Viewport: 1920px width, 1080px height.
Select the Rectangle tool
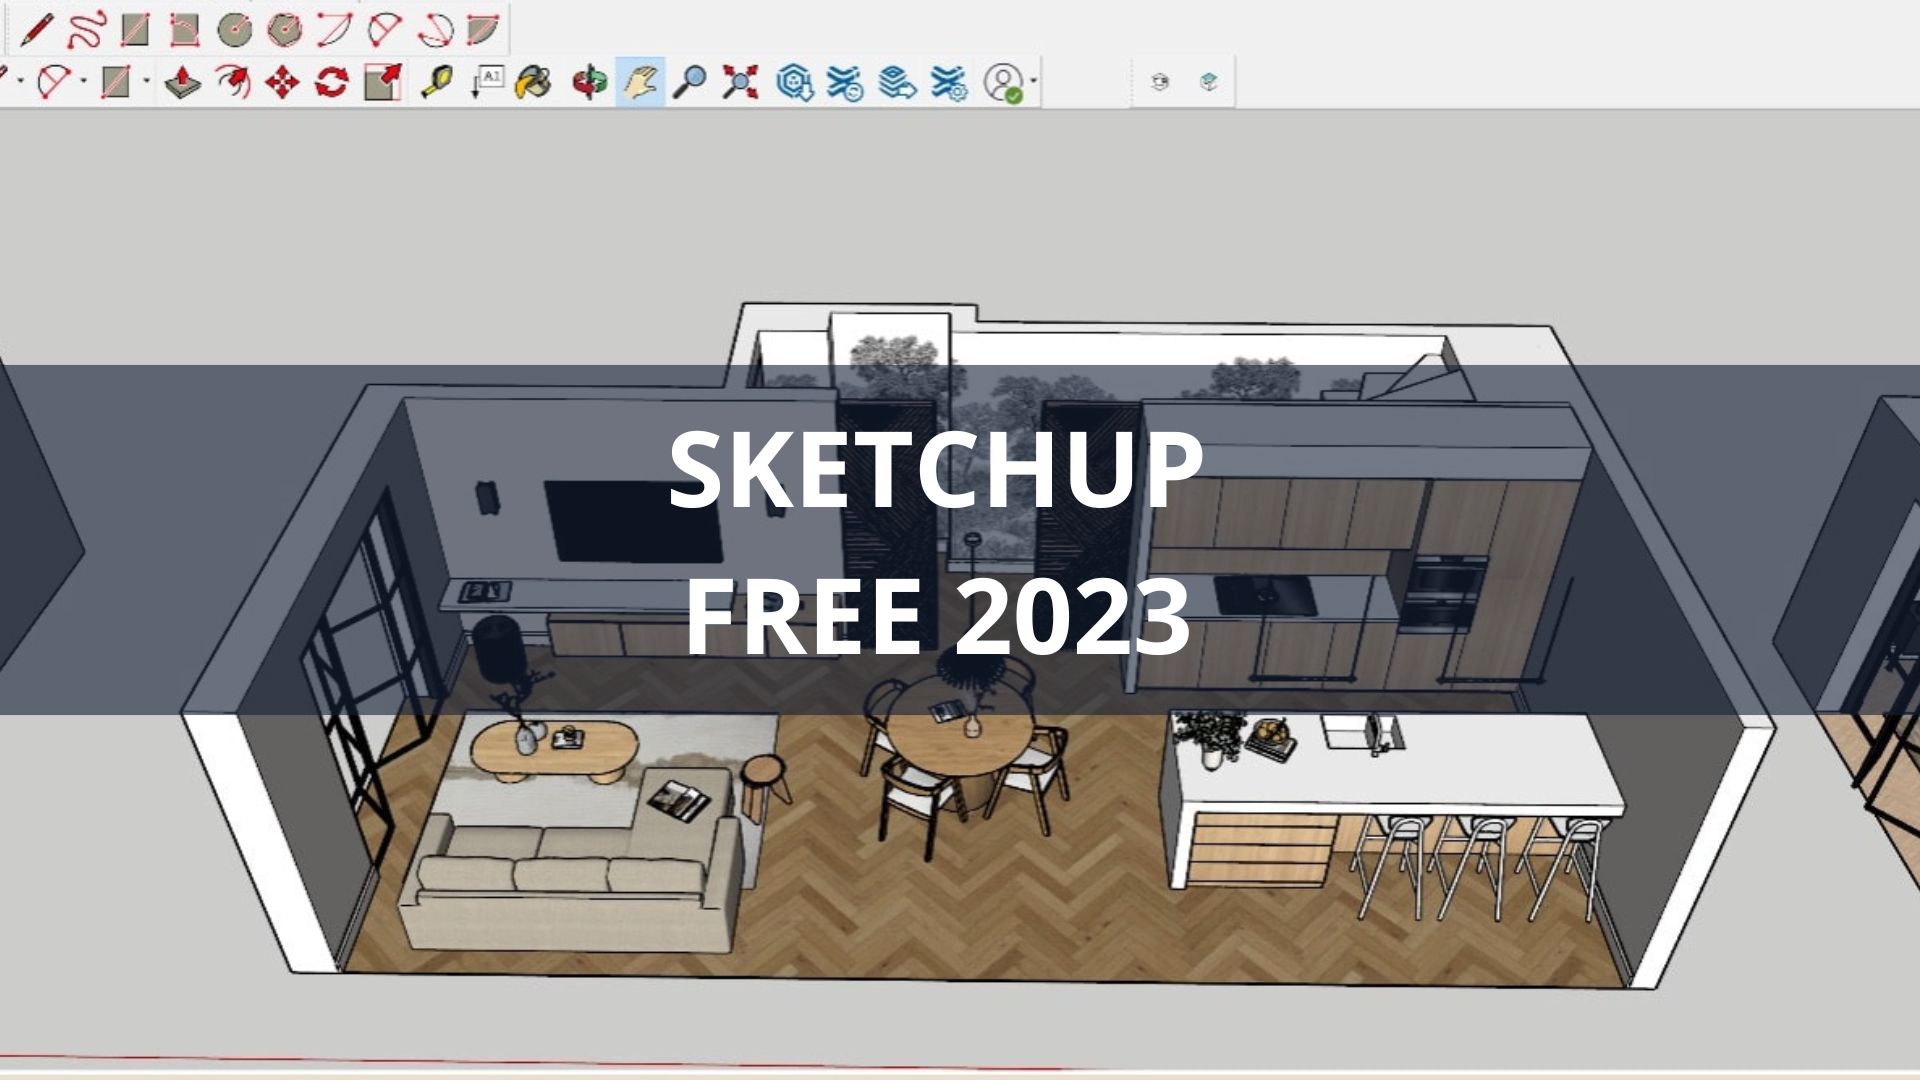pos(135,27)
